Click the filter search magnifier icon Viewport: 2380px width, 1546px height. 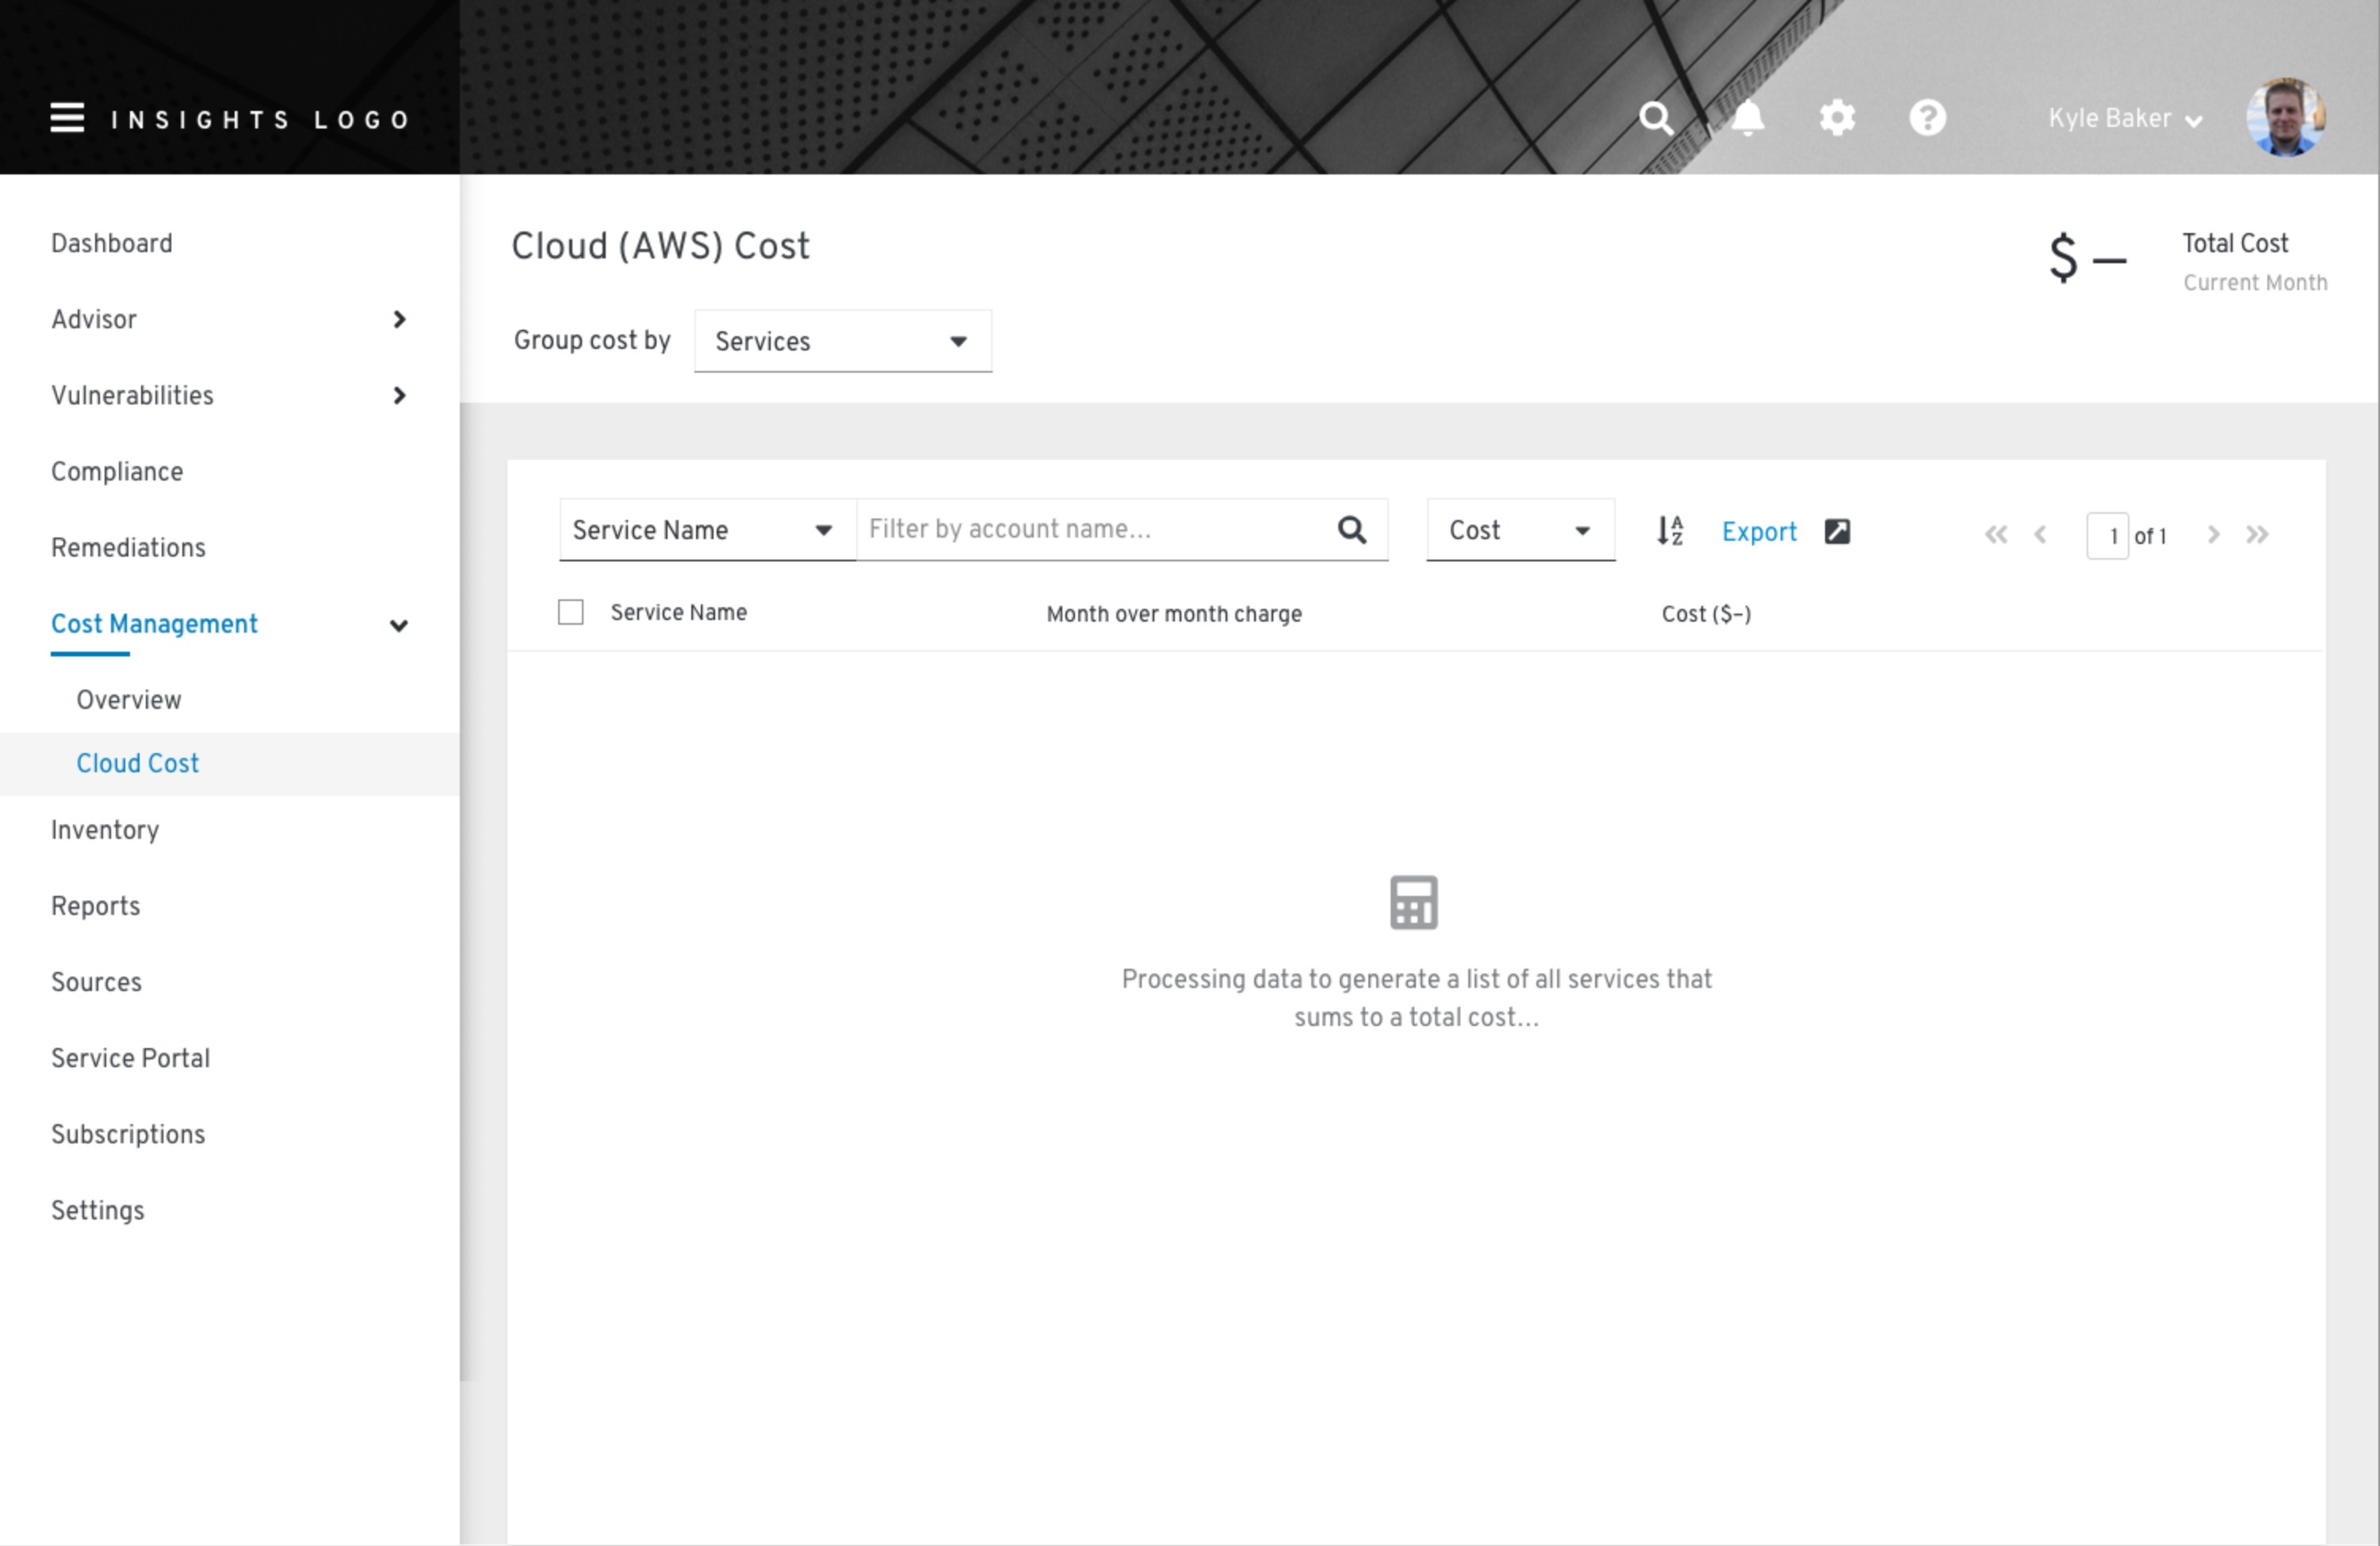pos(1352,529)
